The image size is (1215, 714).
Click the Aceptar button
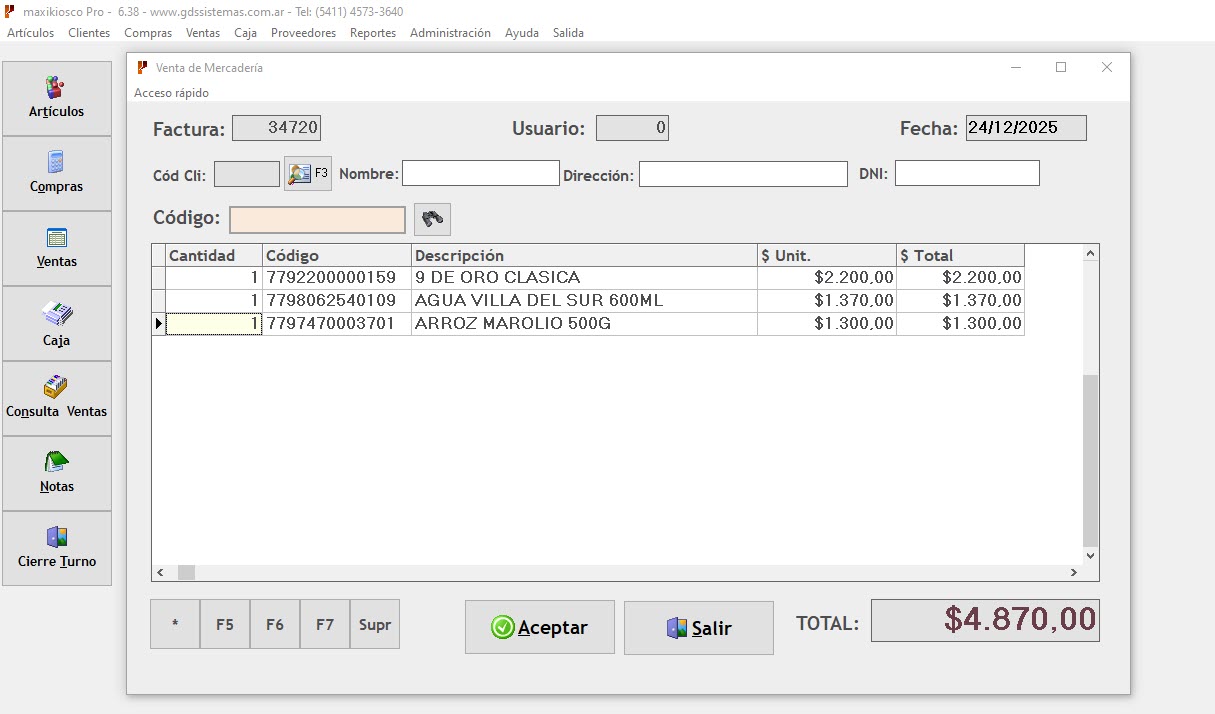(x=539, y=627)
